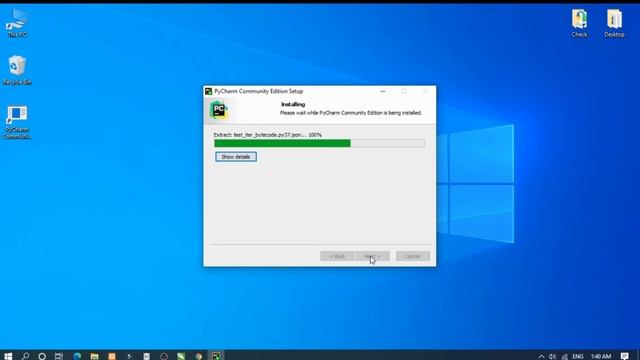Click the disabled Back button
Image resolution: width=640 pixels, height=360 pixels.
tap(337, 256)
